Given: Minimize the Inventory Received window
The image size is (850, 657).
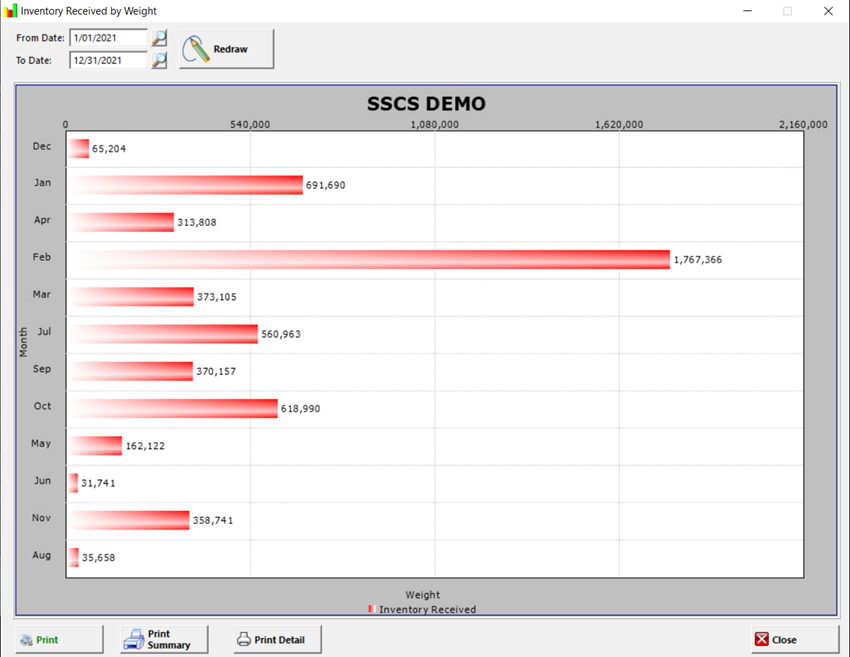Looking at the screenshot, I should coord(748,11).
